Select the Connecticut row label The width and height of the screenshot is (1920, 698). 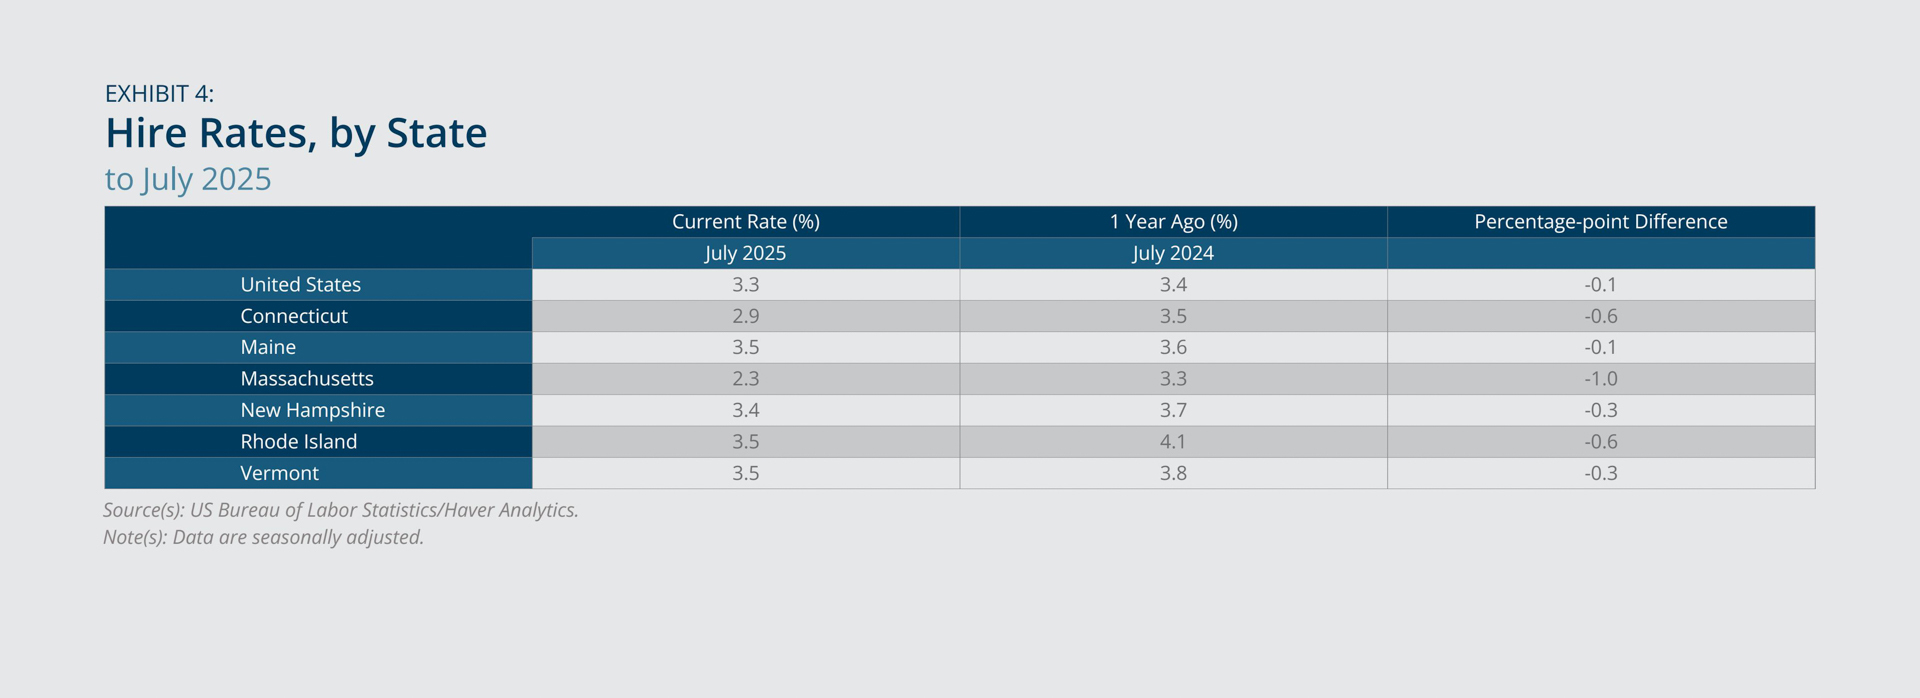[294, 316]
